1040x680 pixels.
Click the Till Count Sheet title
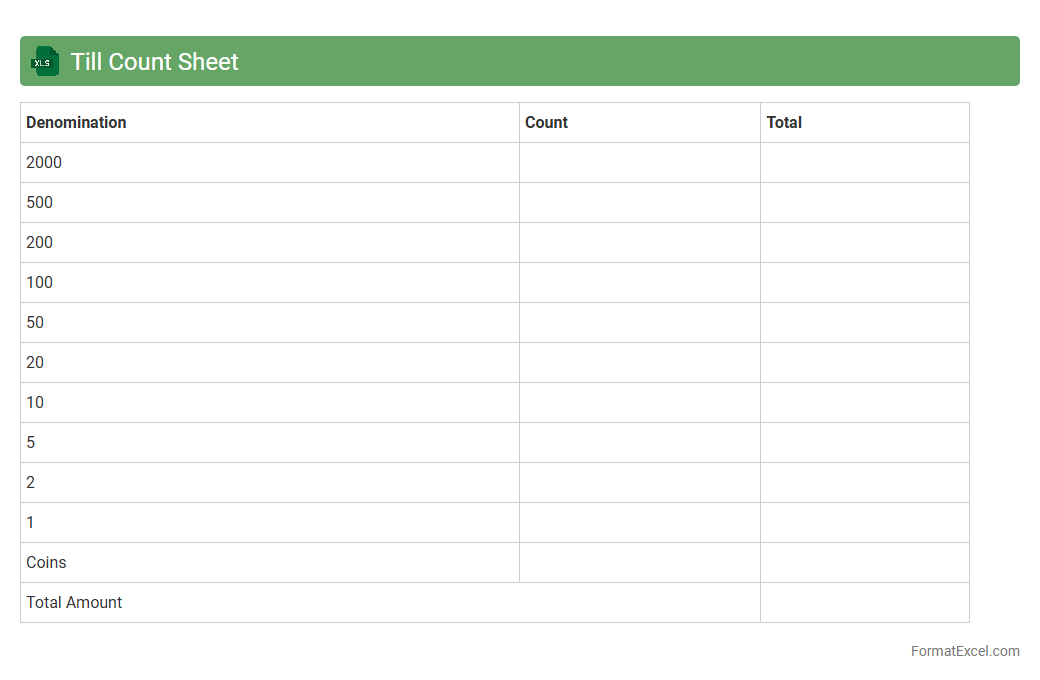(x=154, y=62)
